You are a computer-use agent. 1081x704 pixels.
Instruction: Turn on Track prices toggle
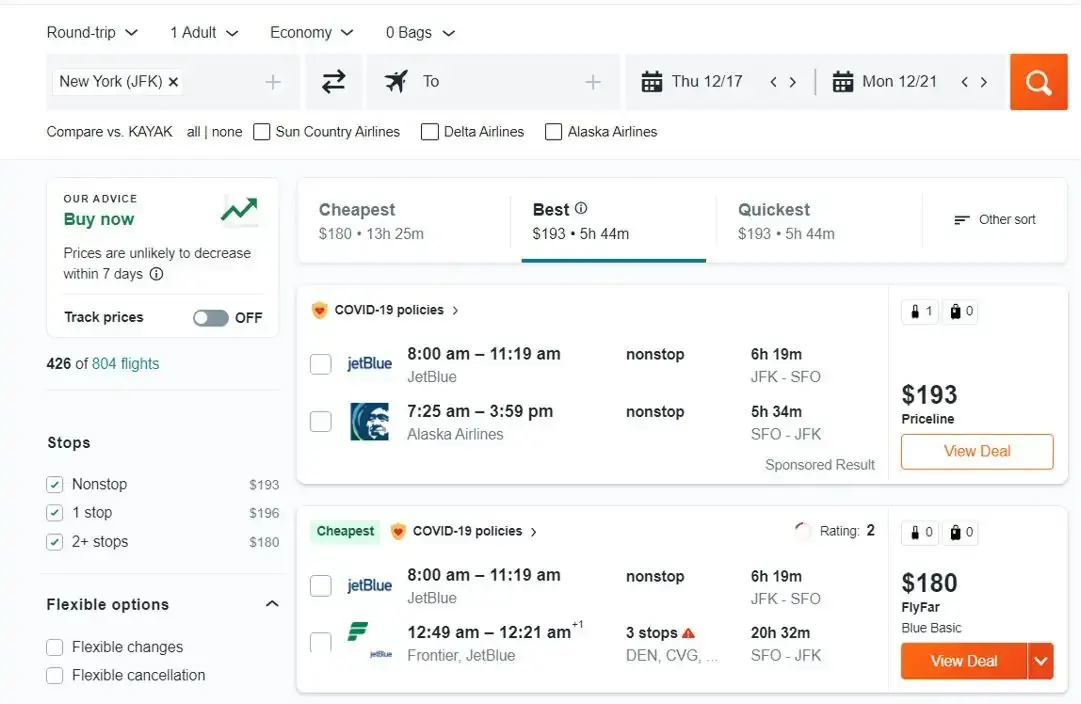[210, 318]
